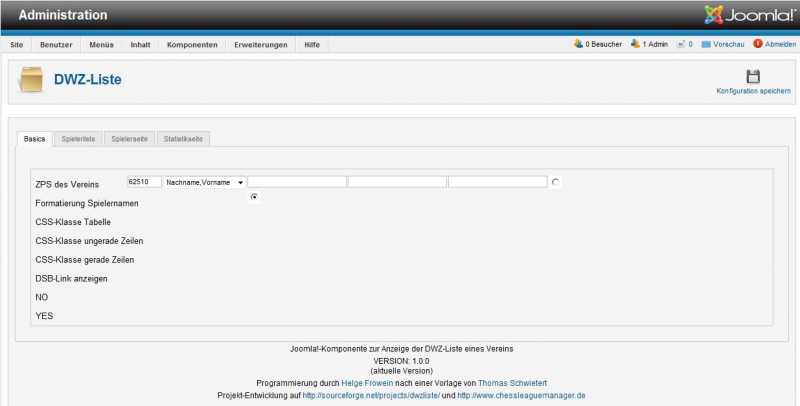Click the visitors icon beside 0 Besucher
The width and height of the screenshot is (800, 406).
(578, 44)
